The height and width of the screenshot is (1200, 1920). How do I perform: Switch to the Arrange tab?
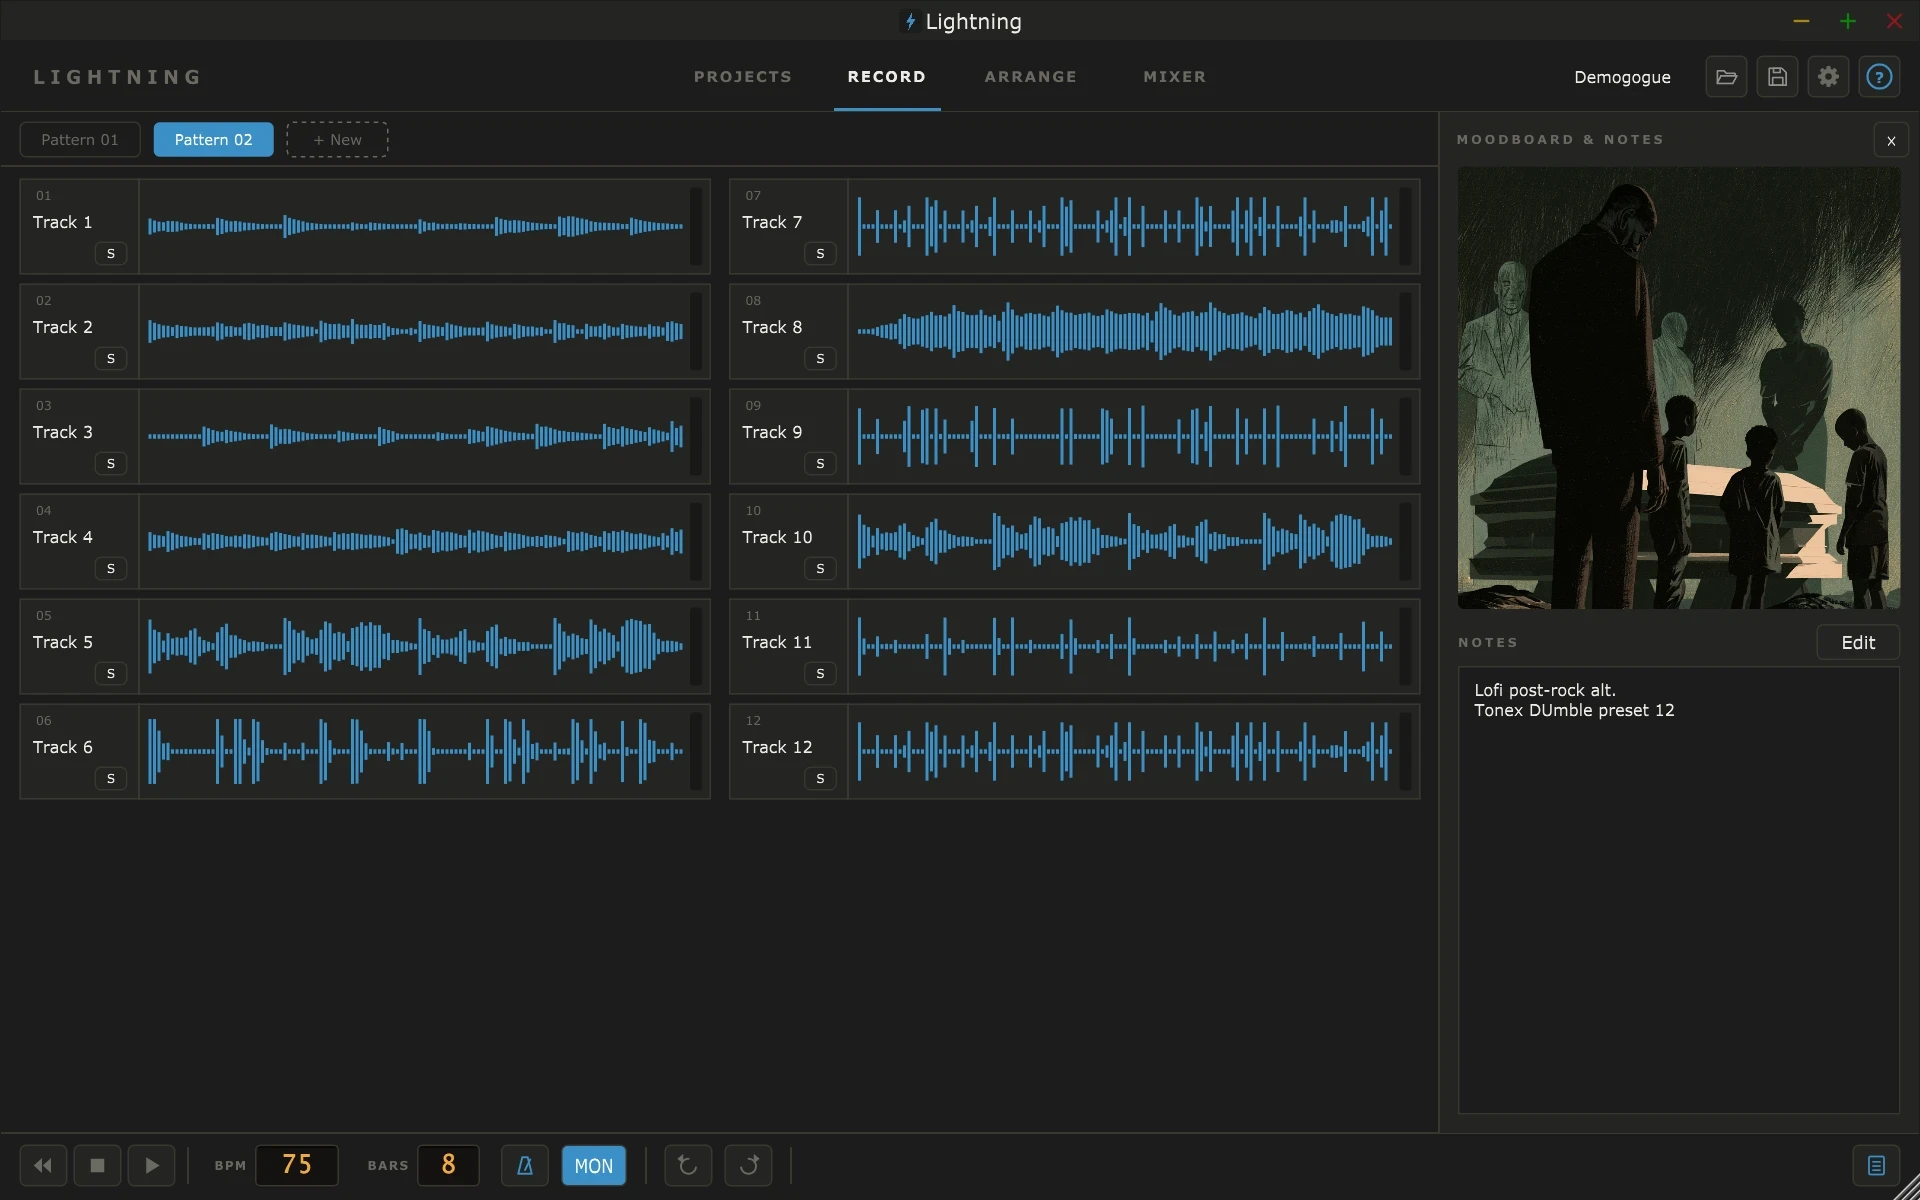coord(1031,77)
